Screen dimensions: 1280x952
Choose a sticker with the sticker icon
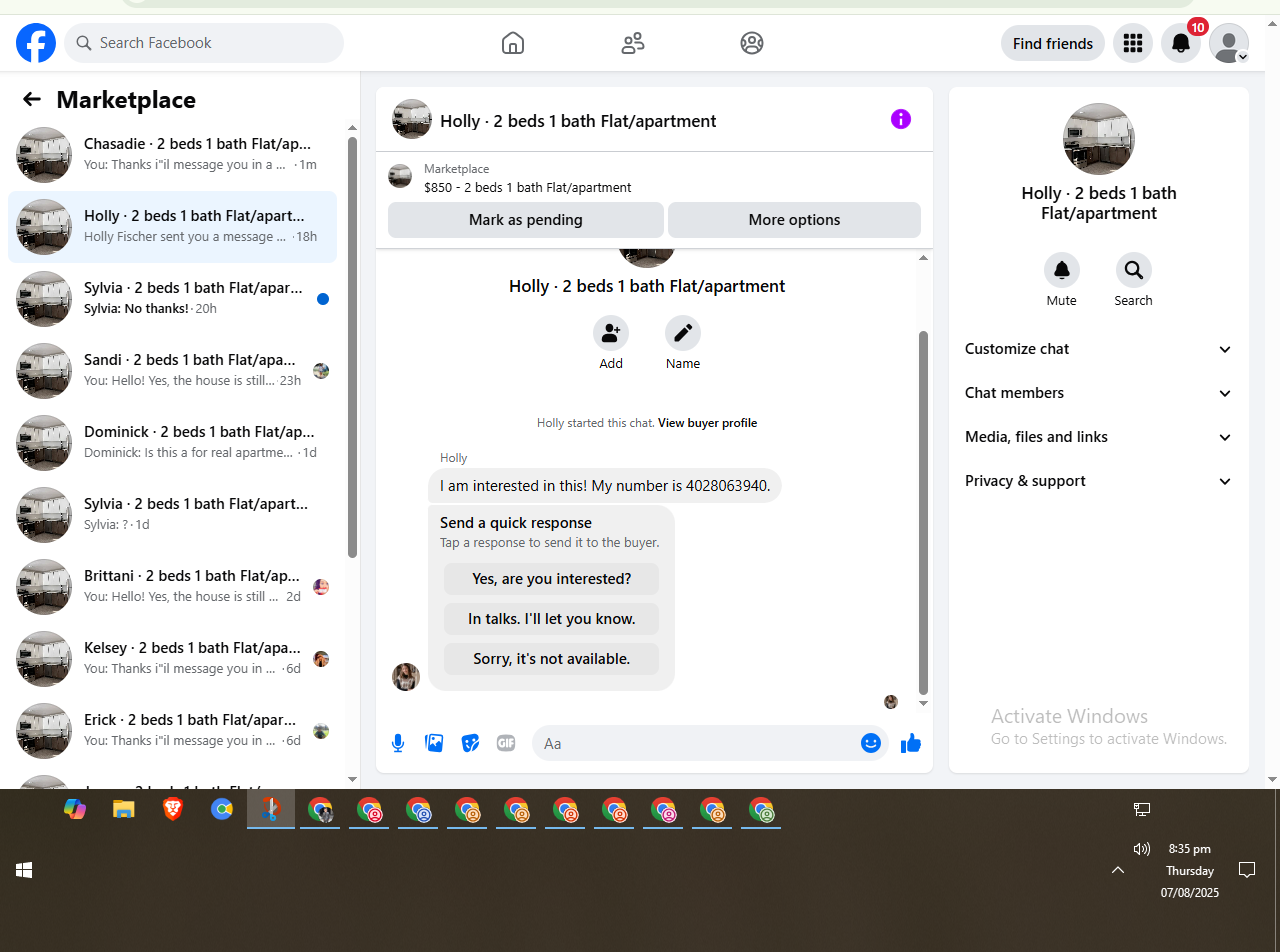point(470,743)
